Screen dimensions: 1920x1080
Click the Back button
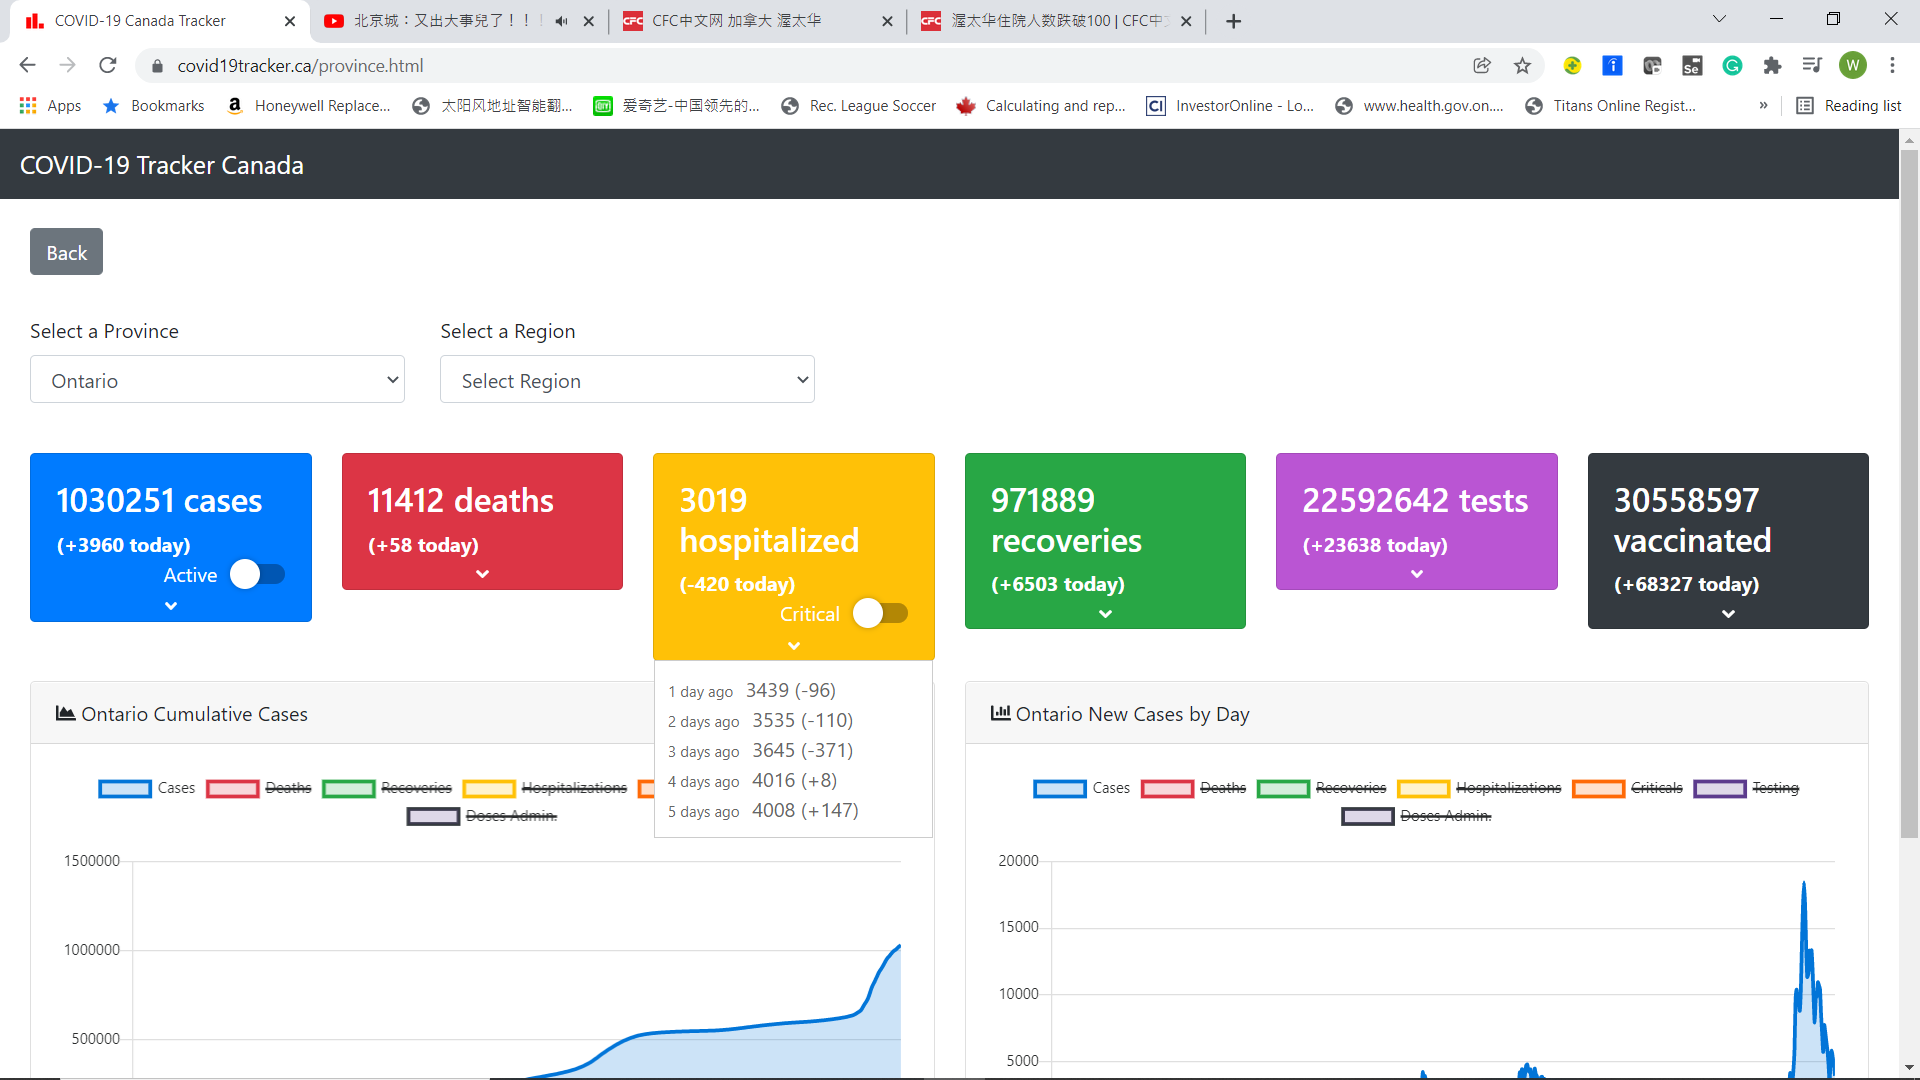[x=66, y=252]
